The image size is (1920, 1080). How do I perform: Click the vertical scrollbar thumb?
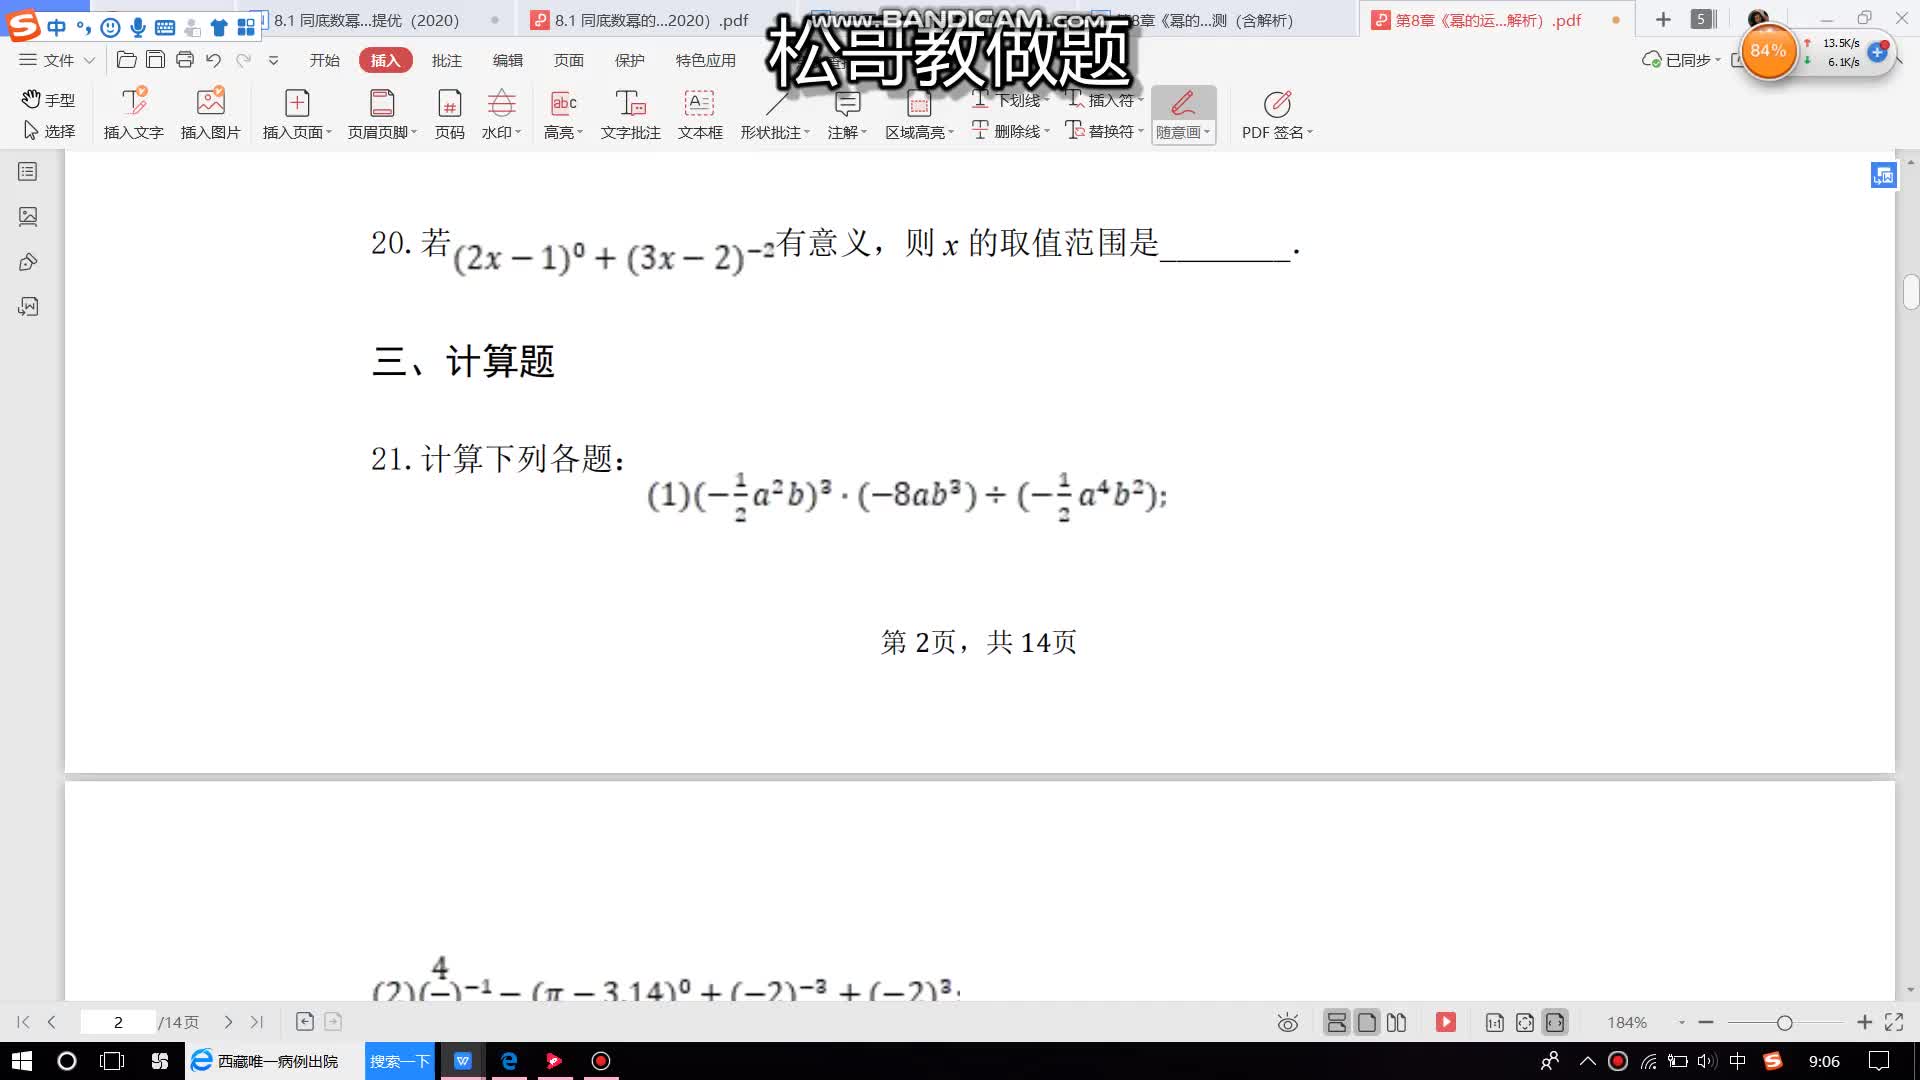[1911, 292]
